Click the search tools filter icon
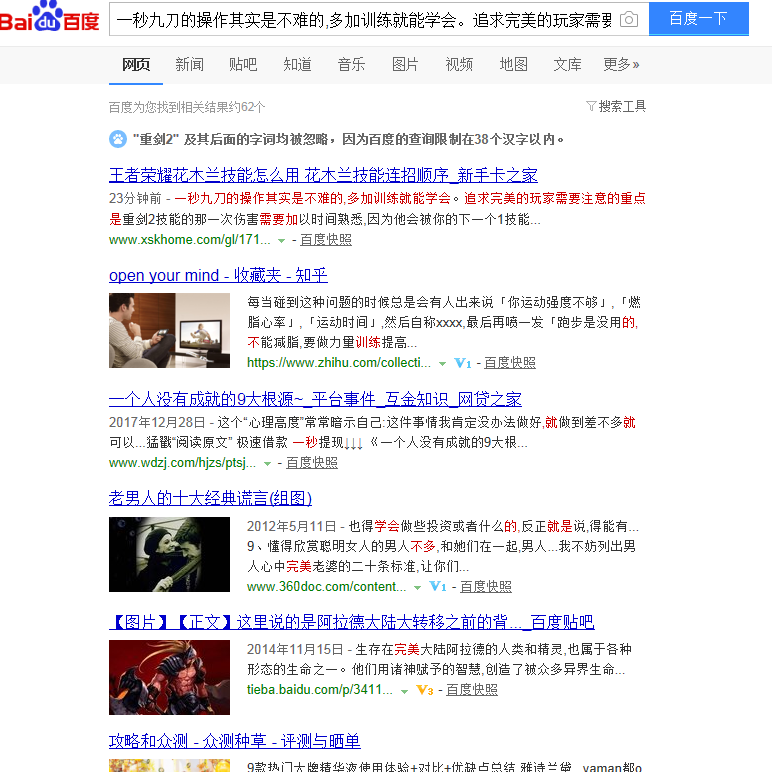The height and width of the screenshot is (772, 772). point(591,106)
